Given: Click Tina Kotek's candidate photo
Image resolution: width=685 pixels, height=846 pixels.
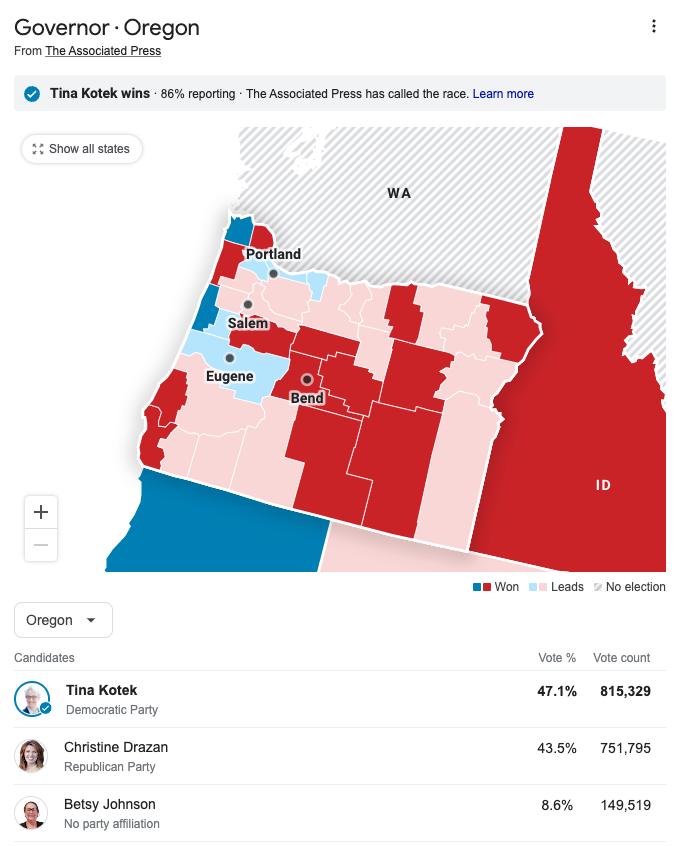Looking at the screenshot, I should [x=32, y=698].
